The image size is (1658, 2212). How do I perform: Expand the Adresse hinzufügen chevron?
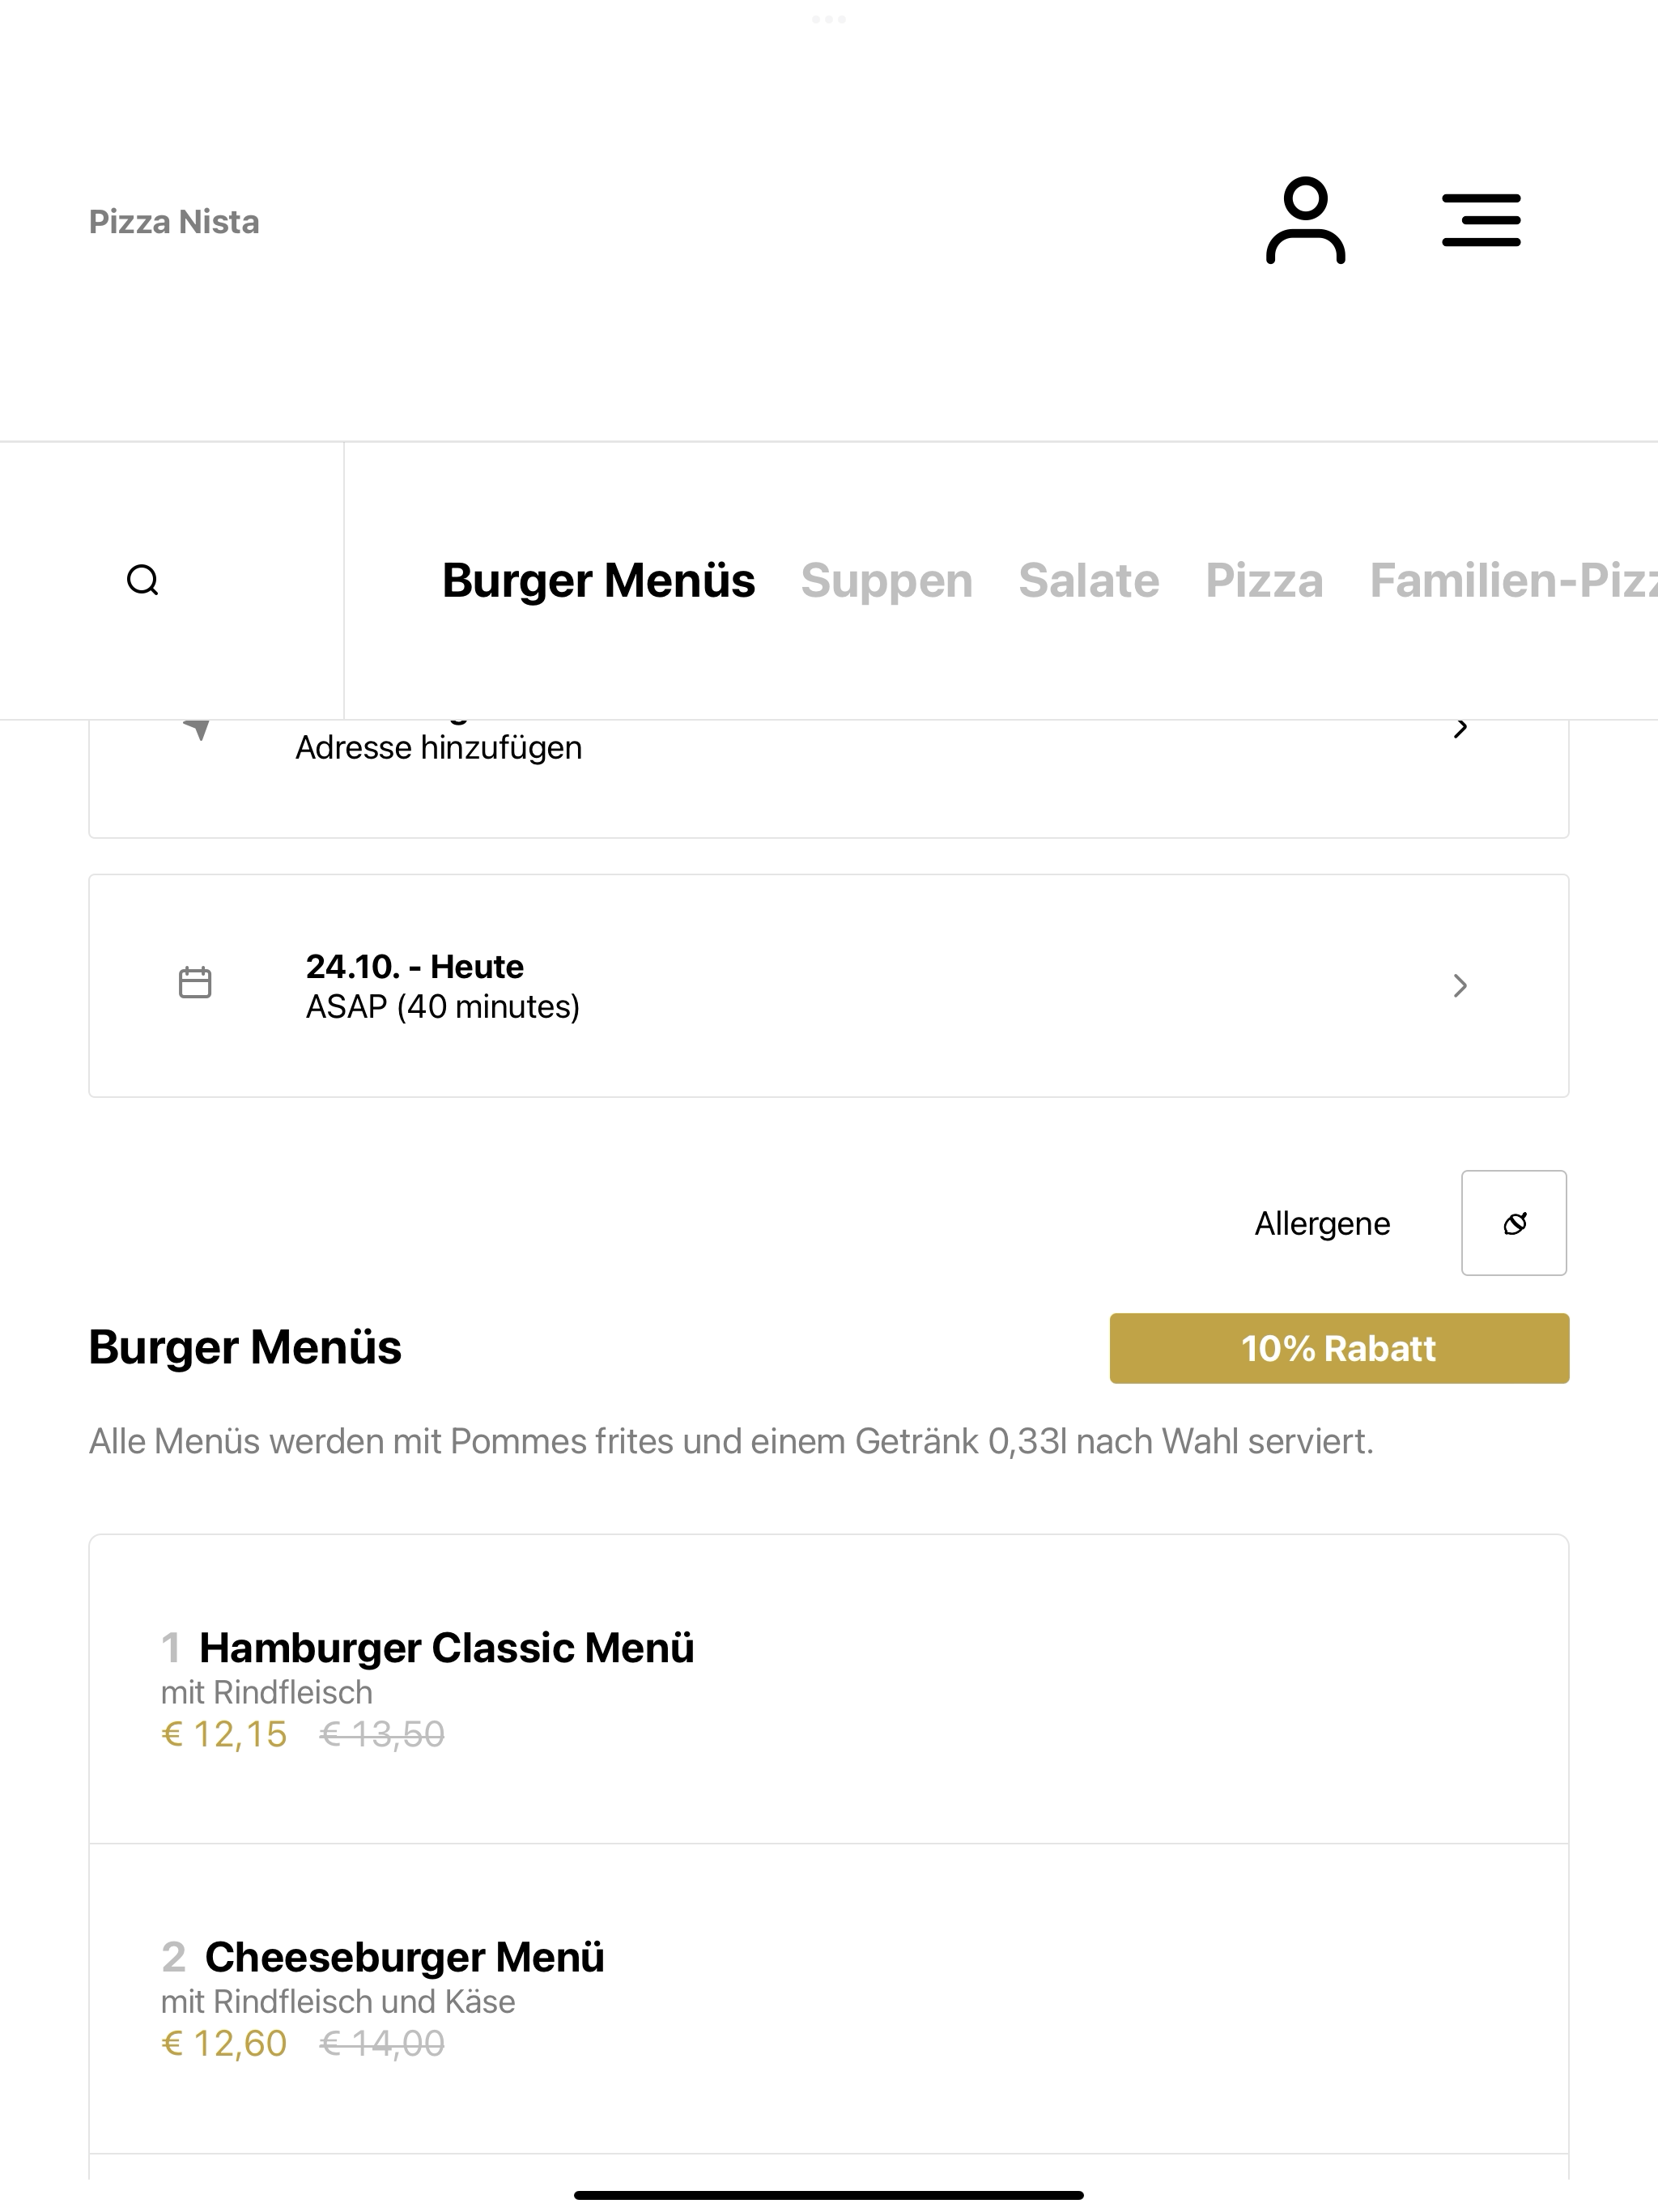pyautogui.click(x=1460, y=728)
